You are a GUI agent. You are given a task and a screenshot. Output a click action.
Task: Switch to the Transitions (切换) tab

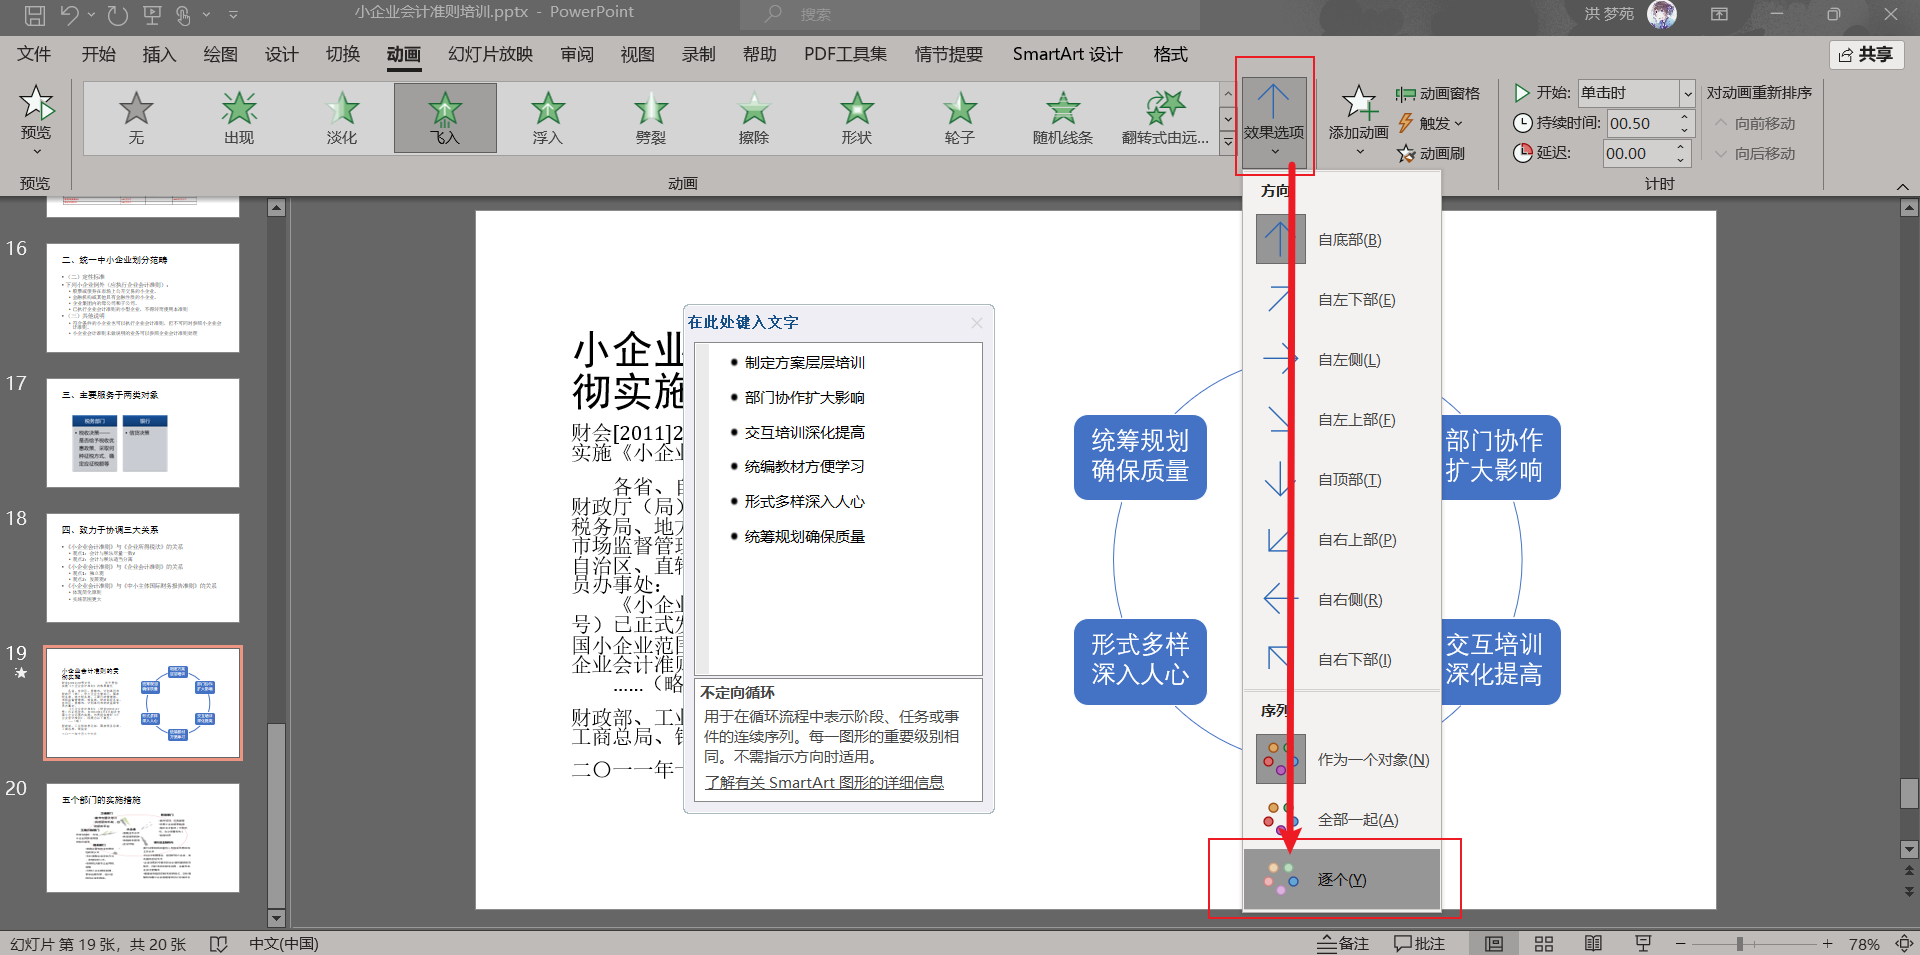tap(342, 54)
